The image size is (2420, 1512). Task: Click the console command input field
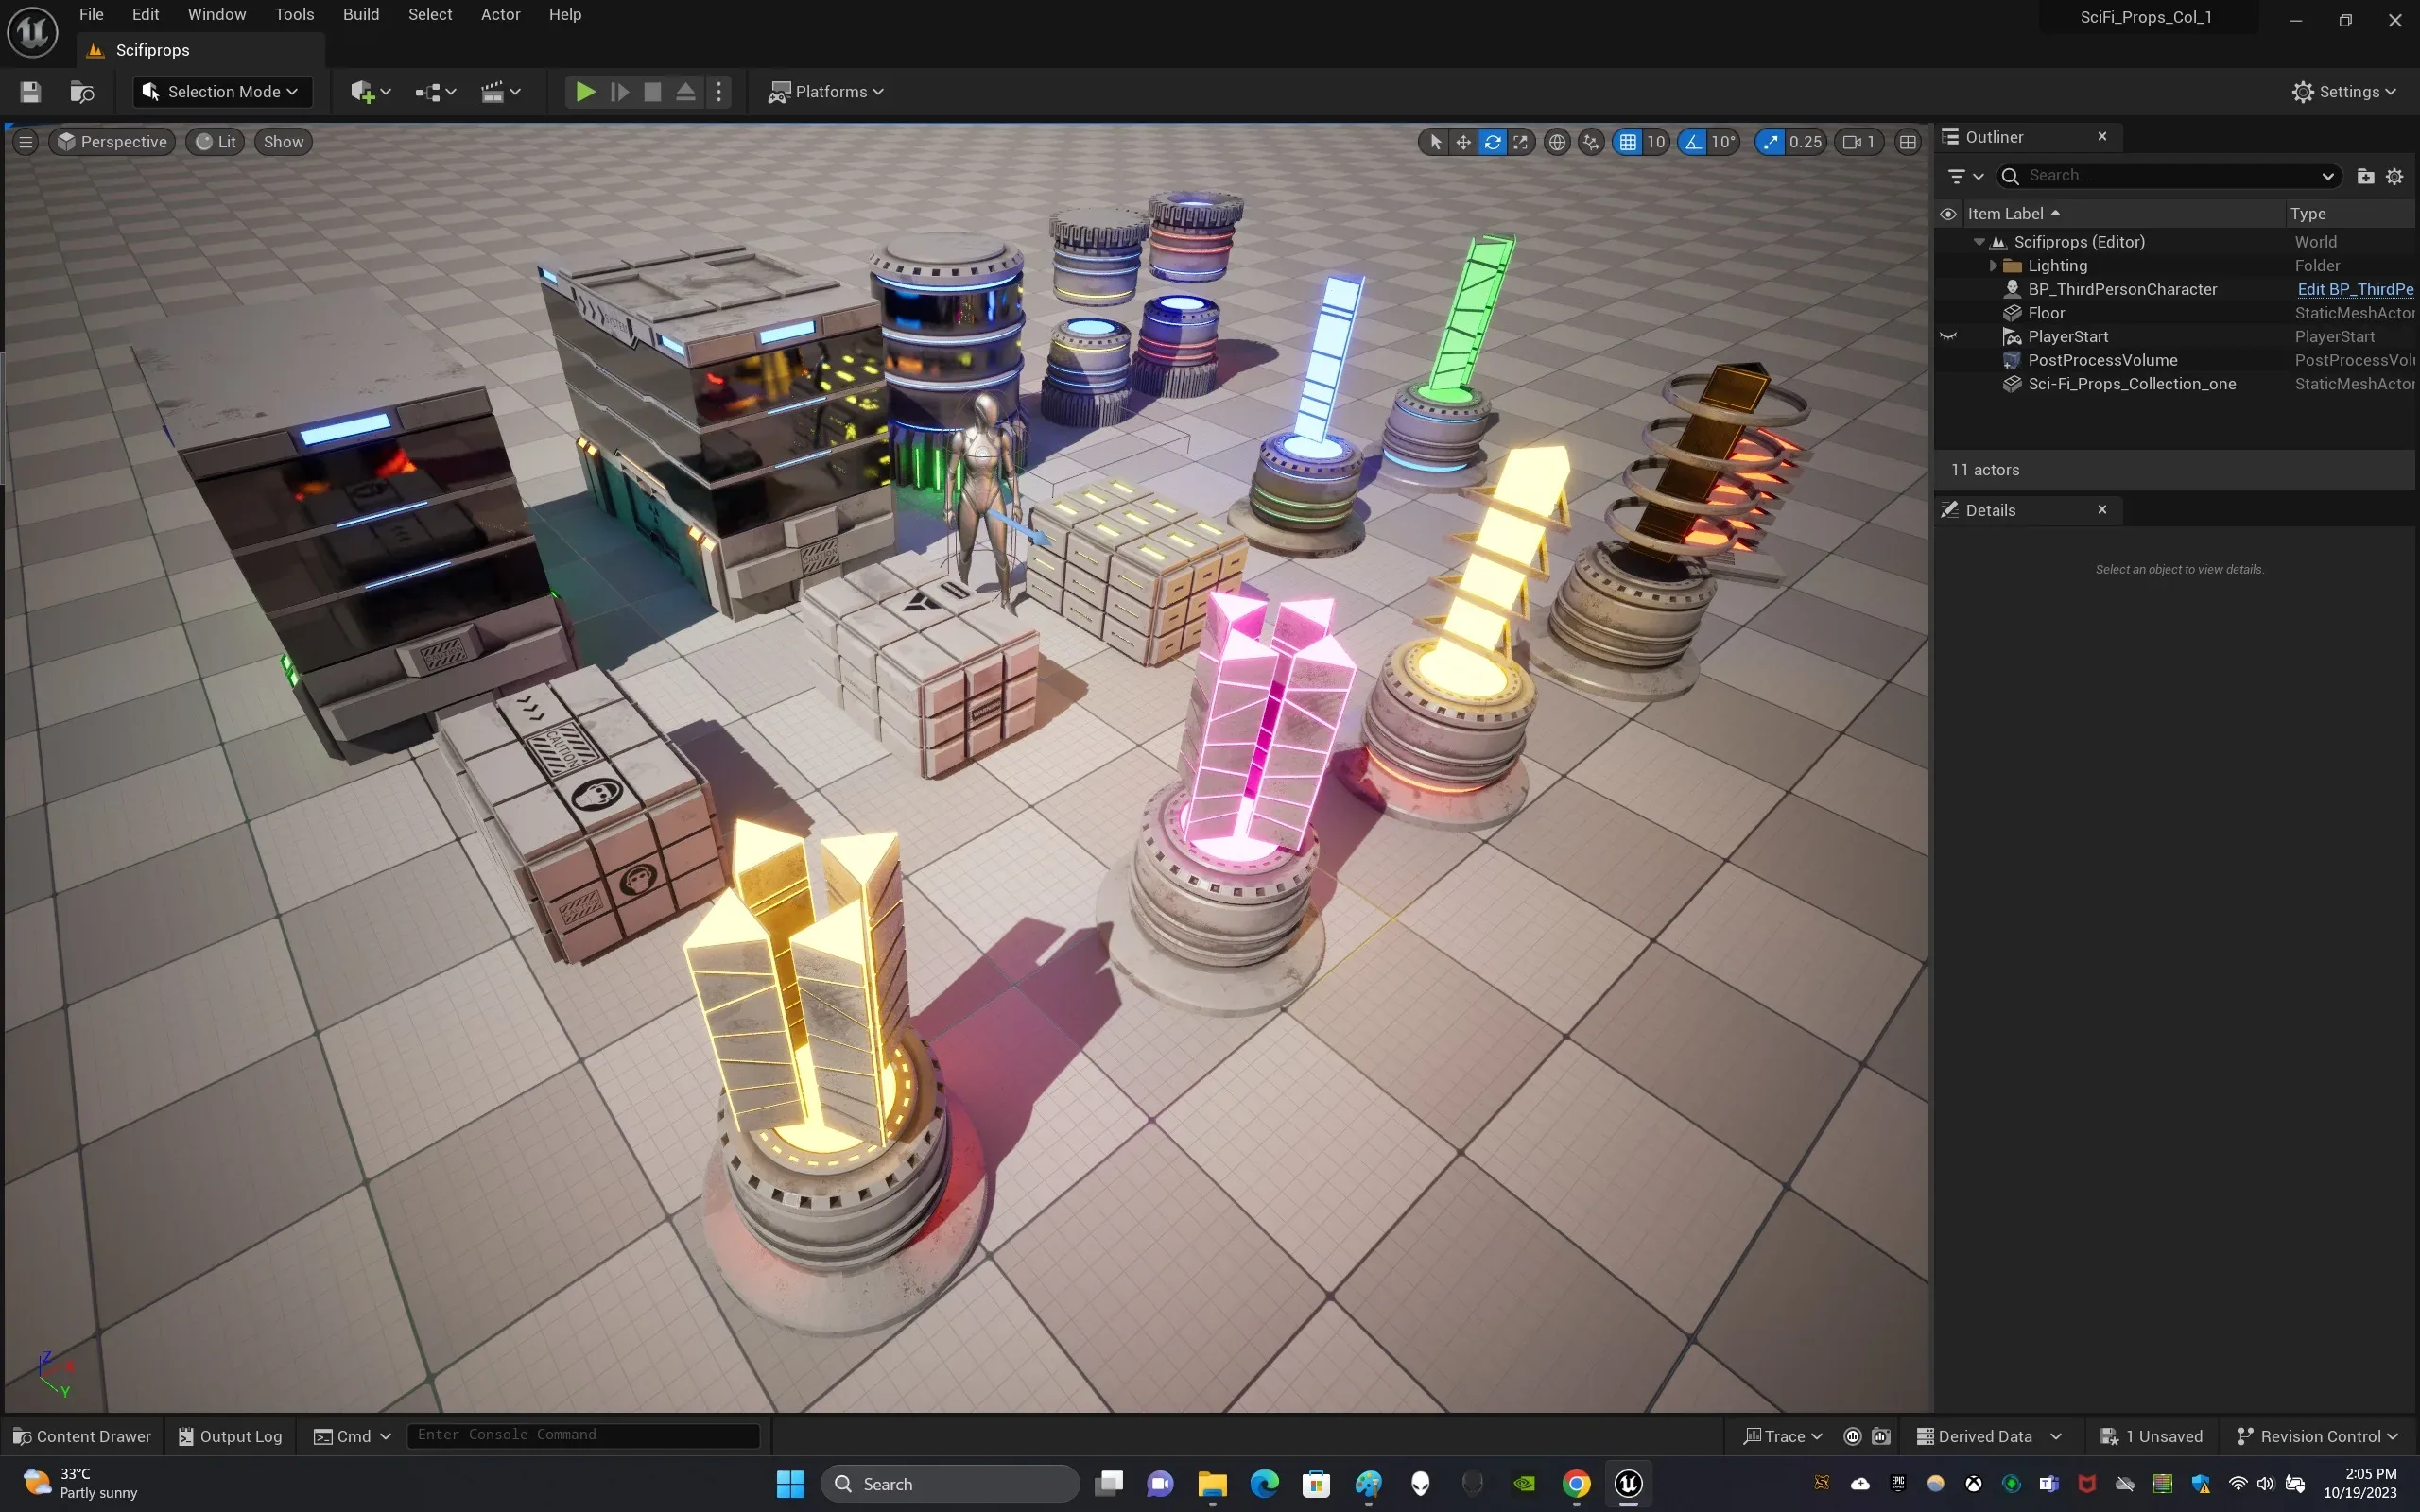pyautogui.click(x=583, y=1435)
